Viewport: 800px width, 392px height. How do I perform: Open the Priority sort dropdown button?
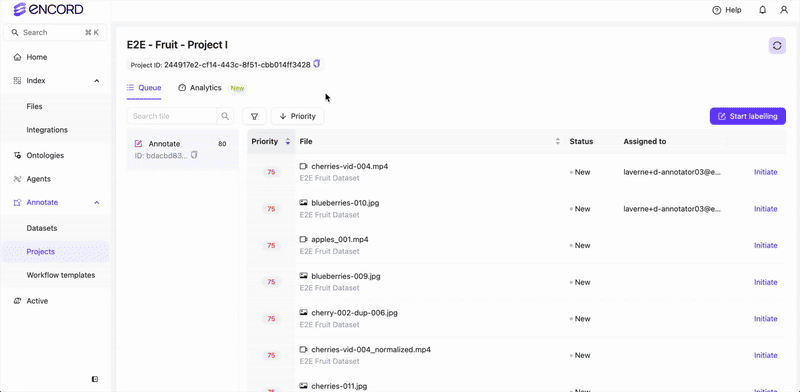[x=297, y=116]
